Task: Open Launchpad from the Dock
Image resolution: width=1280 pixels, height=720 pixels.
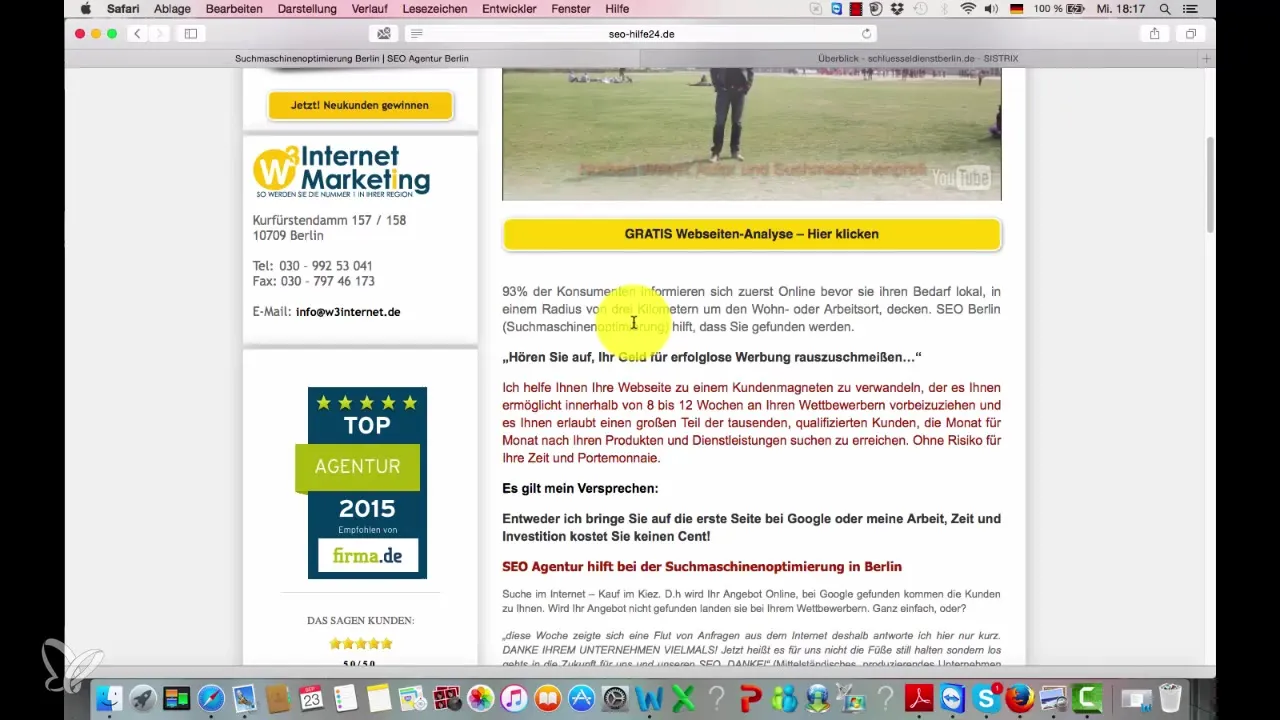Action: click(143, 698)
